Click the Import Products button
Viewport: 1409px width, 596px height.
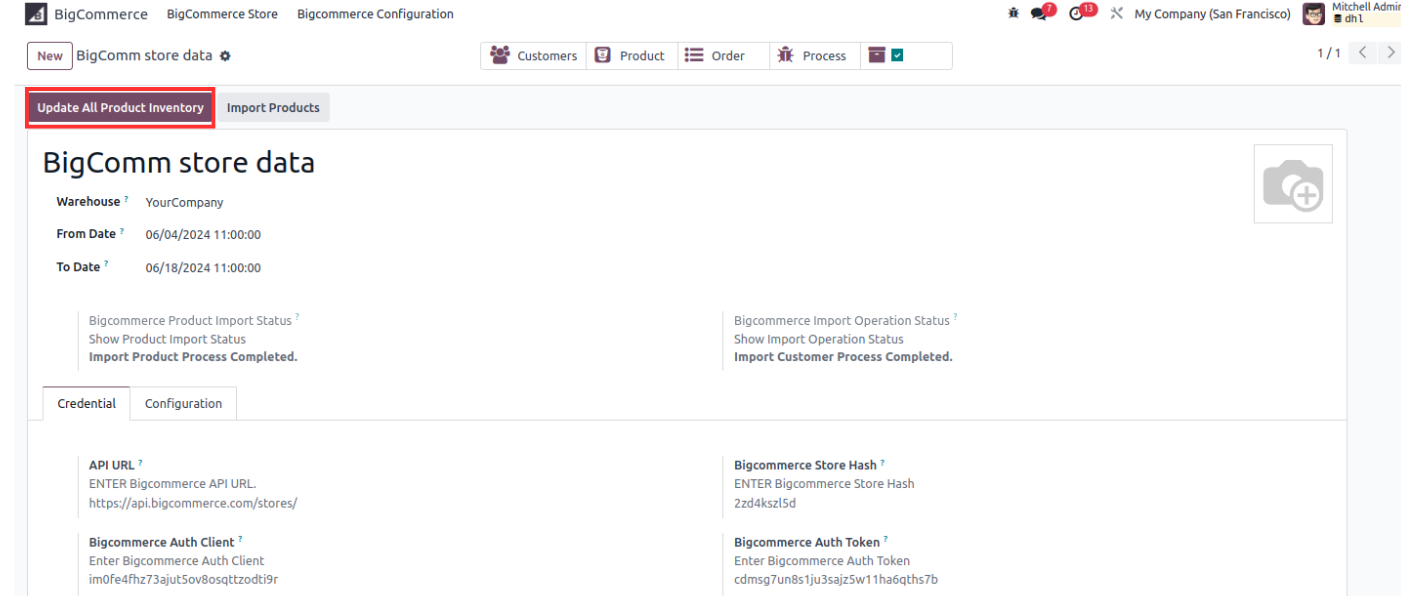pyautogui.click(x=273, y=108)
